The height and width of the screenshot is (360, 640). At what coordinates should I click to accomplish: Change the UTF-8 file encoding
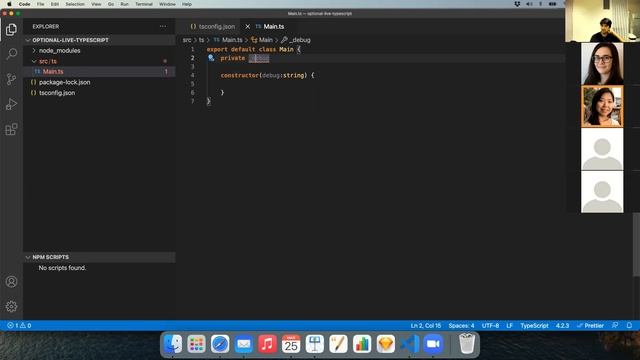point(490,326)
